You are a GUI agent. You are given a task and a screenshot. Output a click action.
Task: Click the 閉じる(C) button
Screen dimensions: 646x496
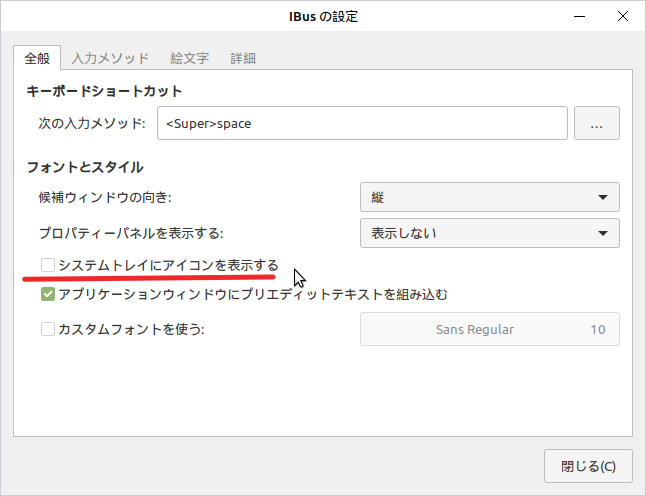588,466
